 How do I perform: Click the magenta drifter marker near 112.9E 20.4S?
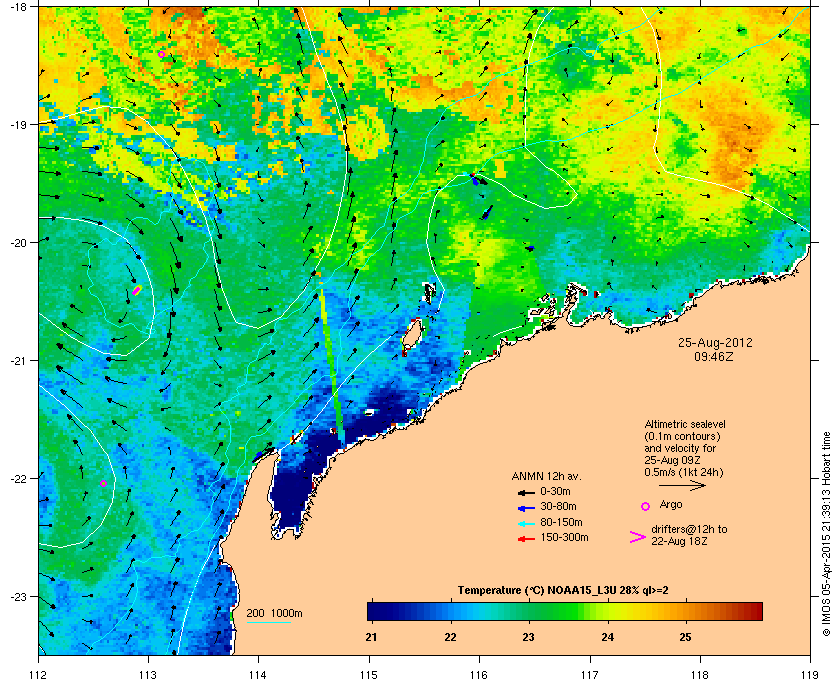[x=137, y=290]
